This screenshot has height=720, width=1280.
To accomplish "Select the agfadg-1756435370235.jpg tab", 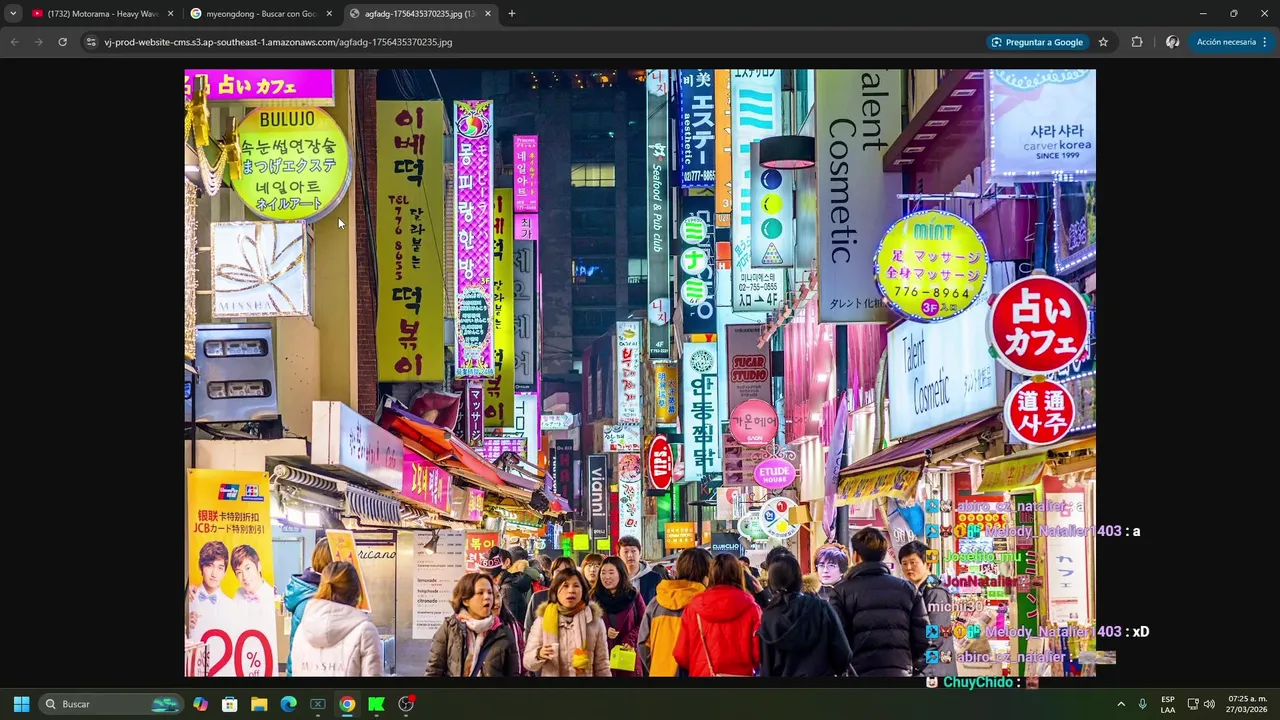I will [420, 14].
